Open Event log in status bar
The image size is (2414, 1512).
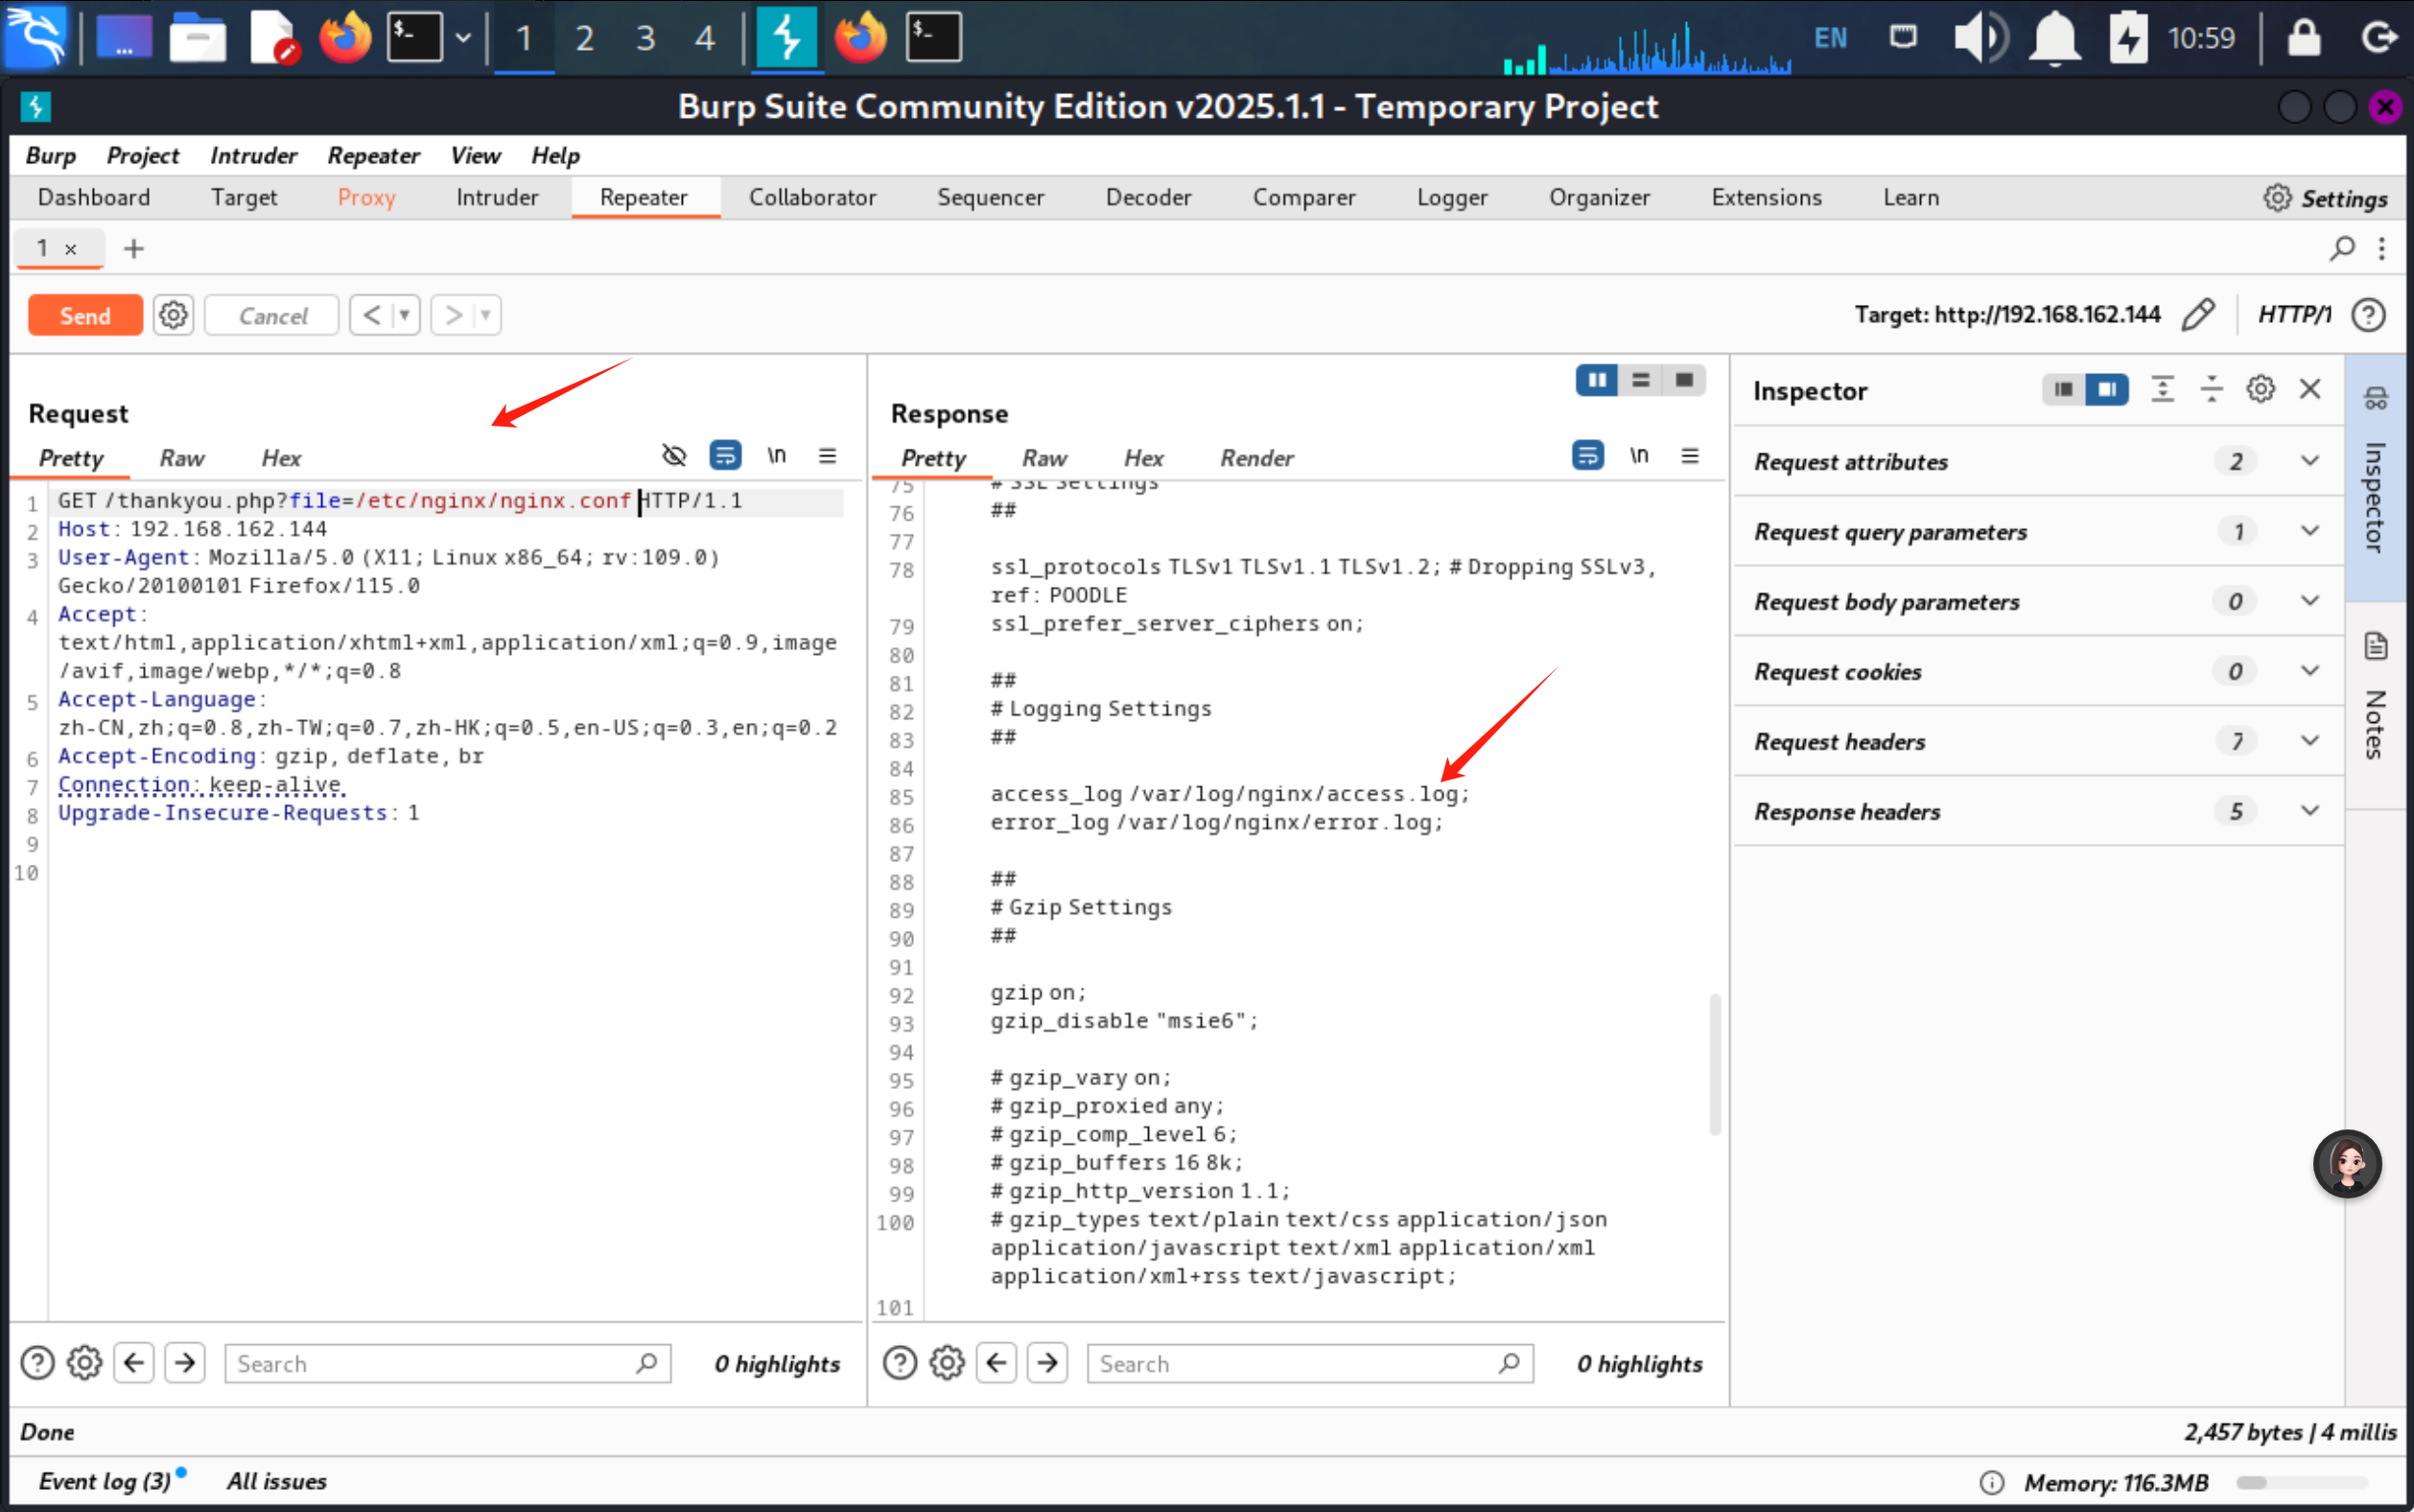[x=104, y=1481]
